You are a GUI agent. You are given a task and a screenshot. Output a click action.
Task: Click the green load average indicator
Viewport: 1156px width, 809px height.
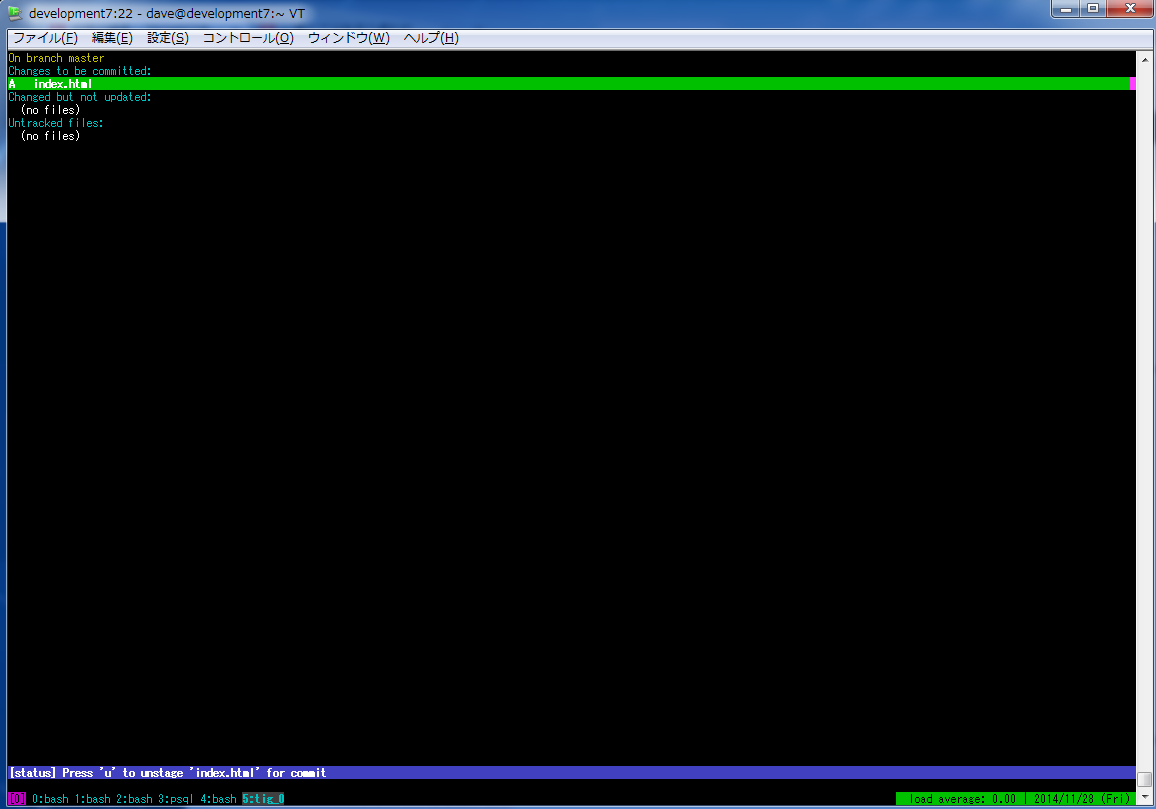tap(961, 799)
